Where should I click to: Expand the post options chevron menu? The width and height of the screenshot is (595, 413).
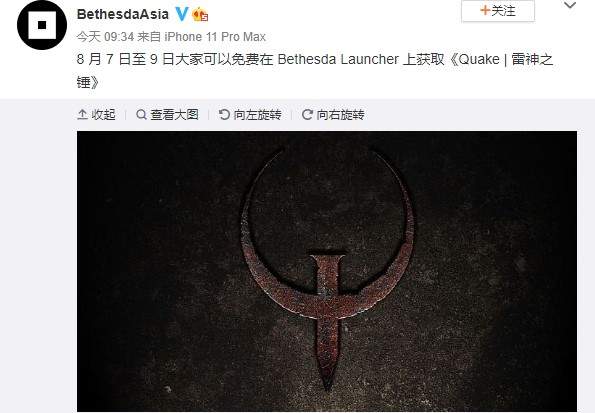[x=570, y=5]
